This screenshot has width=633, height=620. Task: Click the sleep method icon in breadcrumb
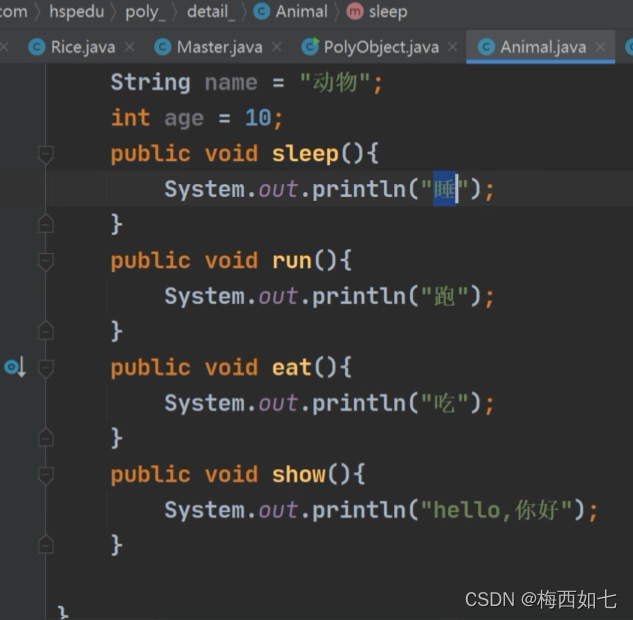[355, 12]
